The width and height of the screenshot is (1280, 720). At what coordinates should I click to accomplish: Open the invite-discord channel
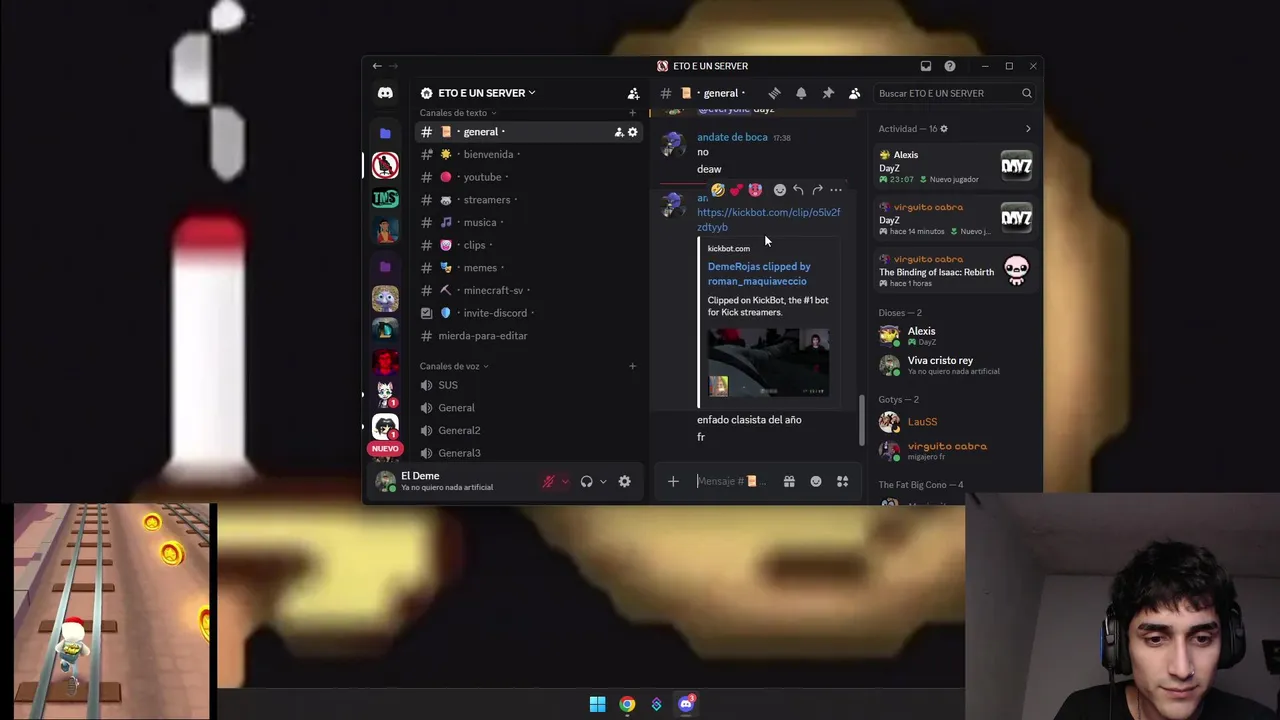point(528,313)
